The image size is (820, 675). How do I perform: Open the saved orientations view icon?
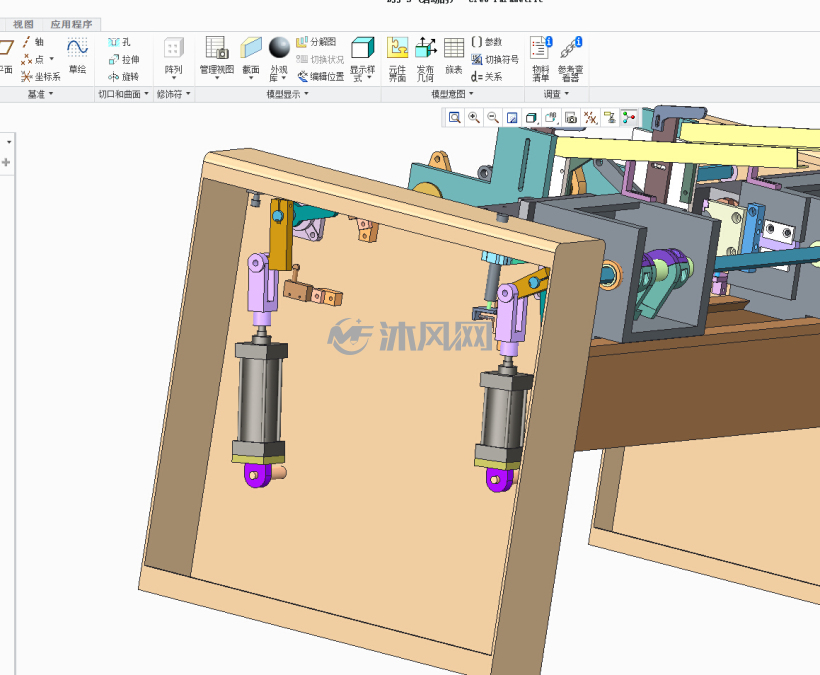click(551, 118)
